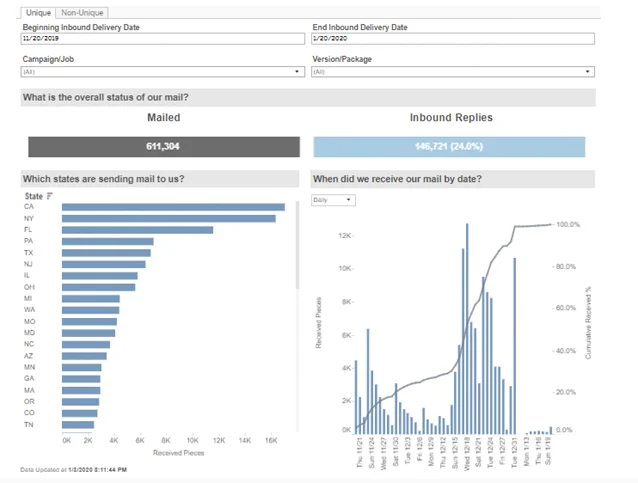
Task: Click the Data Updated timestamp text
Action: pos(74,470)
